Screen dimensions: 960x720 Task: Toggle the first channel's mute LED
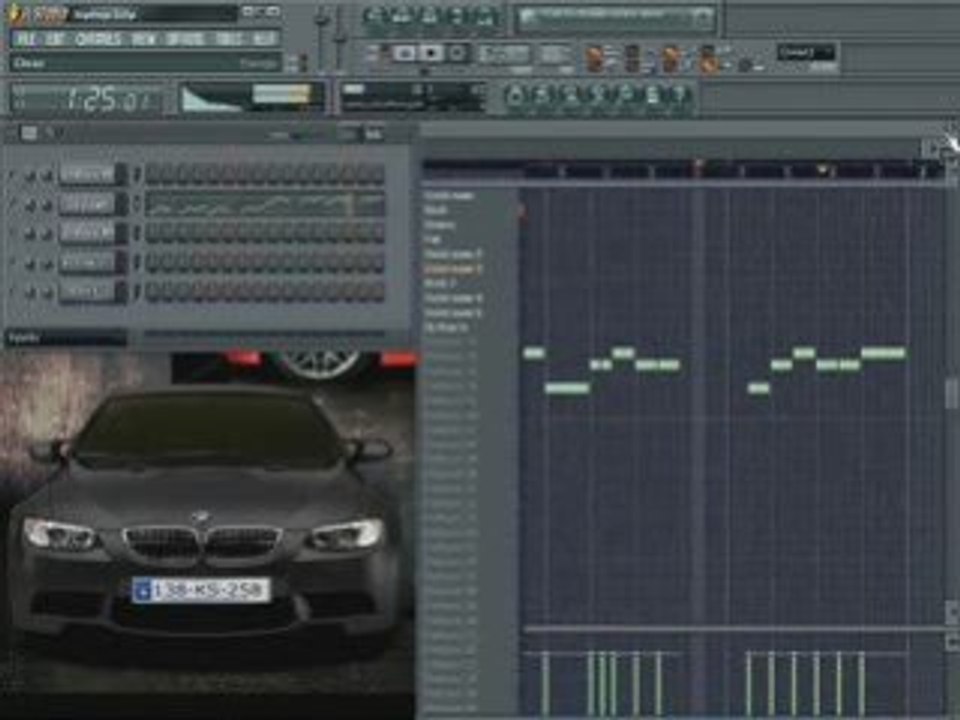click(12, 175)
